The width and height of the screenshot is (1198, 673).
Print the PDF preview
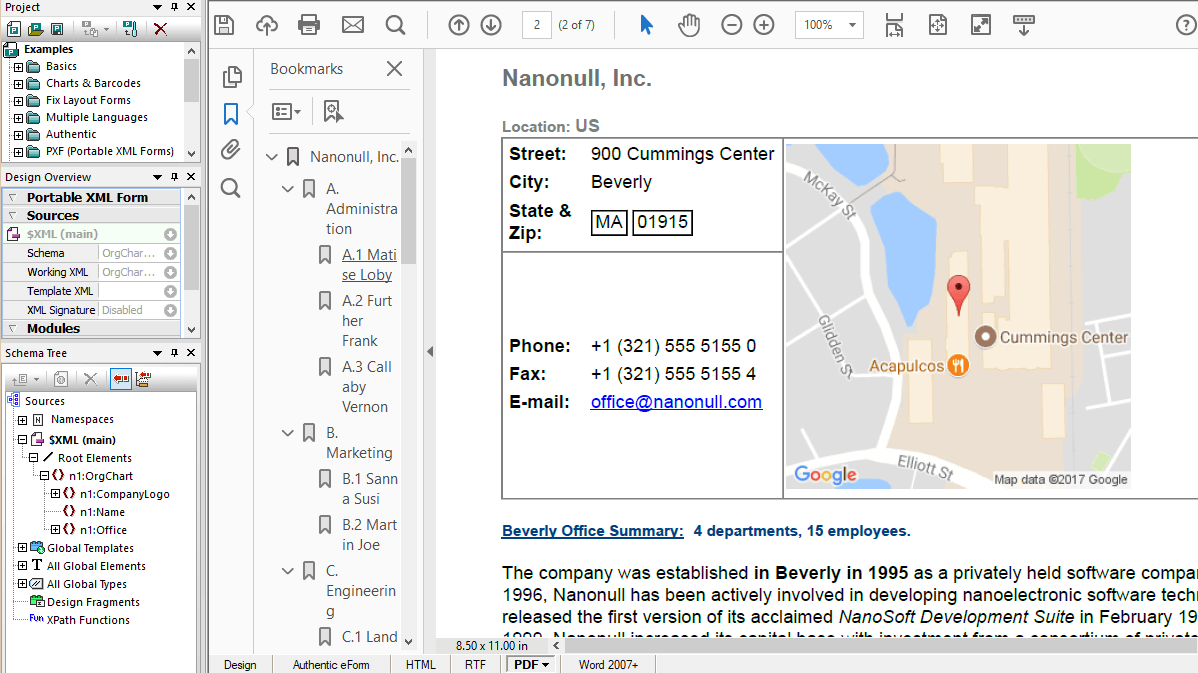click(x=309, y=24)
